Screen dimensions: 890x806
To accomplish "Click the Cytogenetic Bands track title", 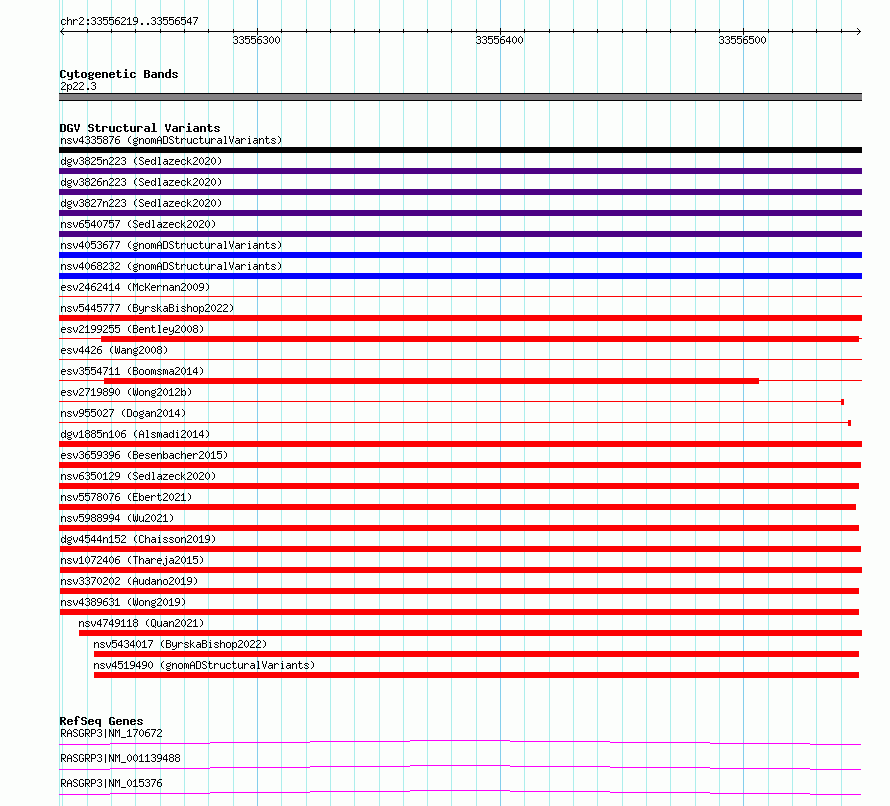I will (119, 74).
